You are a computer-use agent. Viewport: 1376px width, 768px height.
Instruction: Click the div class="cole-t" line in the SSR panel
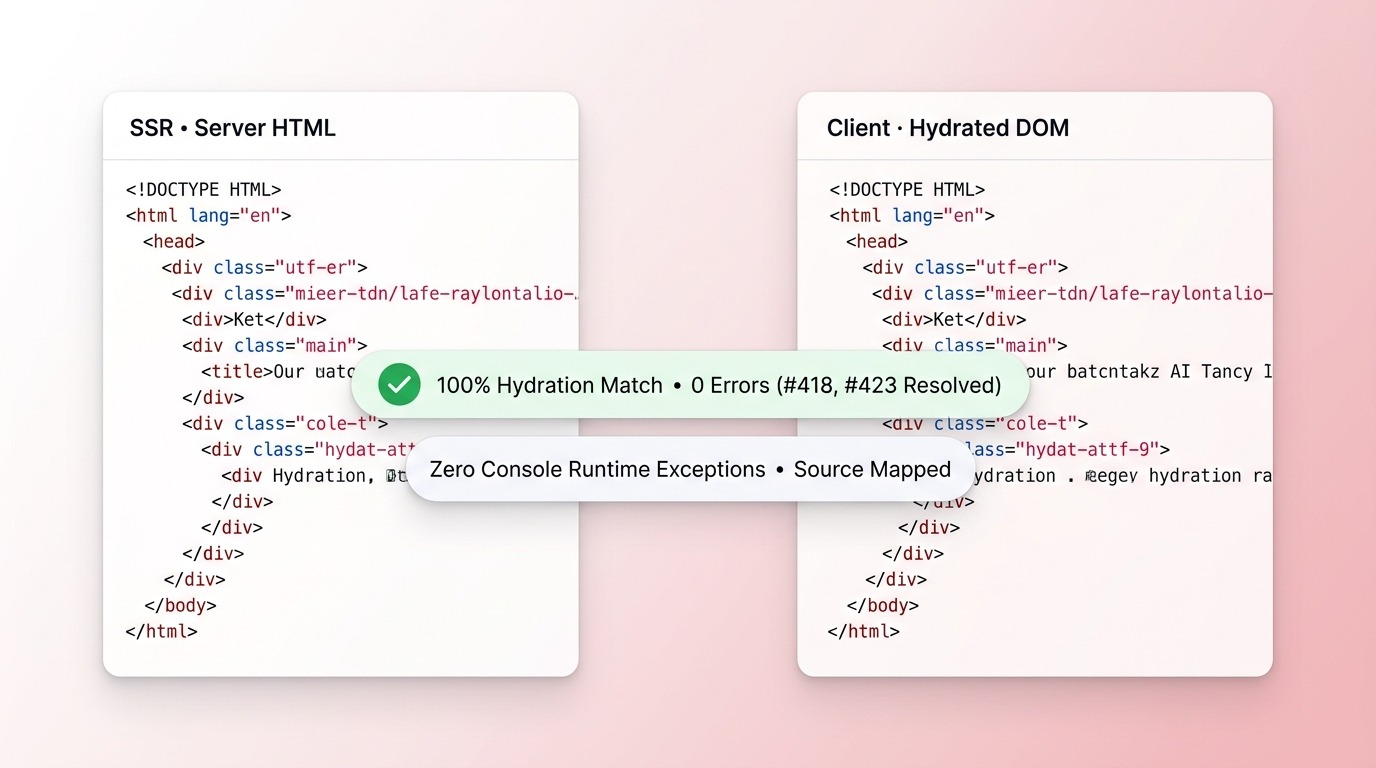[x=285, y=423]
